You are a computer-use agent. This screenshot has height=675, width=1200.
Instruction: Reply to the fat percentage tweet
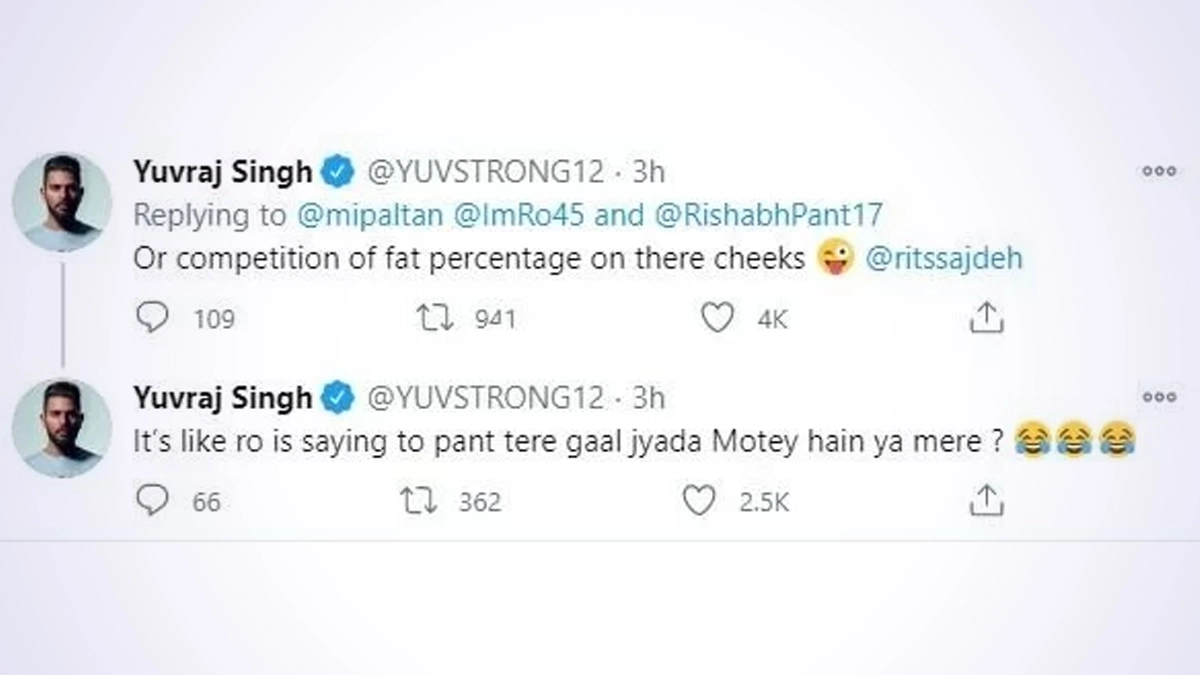coord(151,318)
